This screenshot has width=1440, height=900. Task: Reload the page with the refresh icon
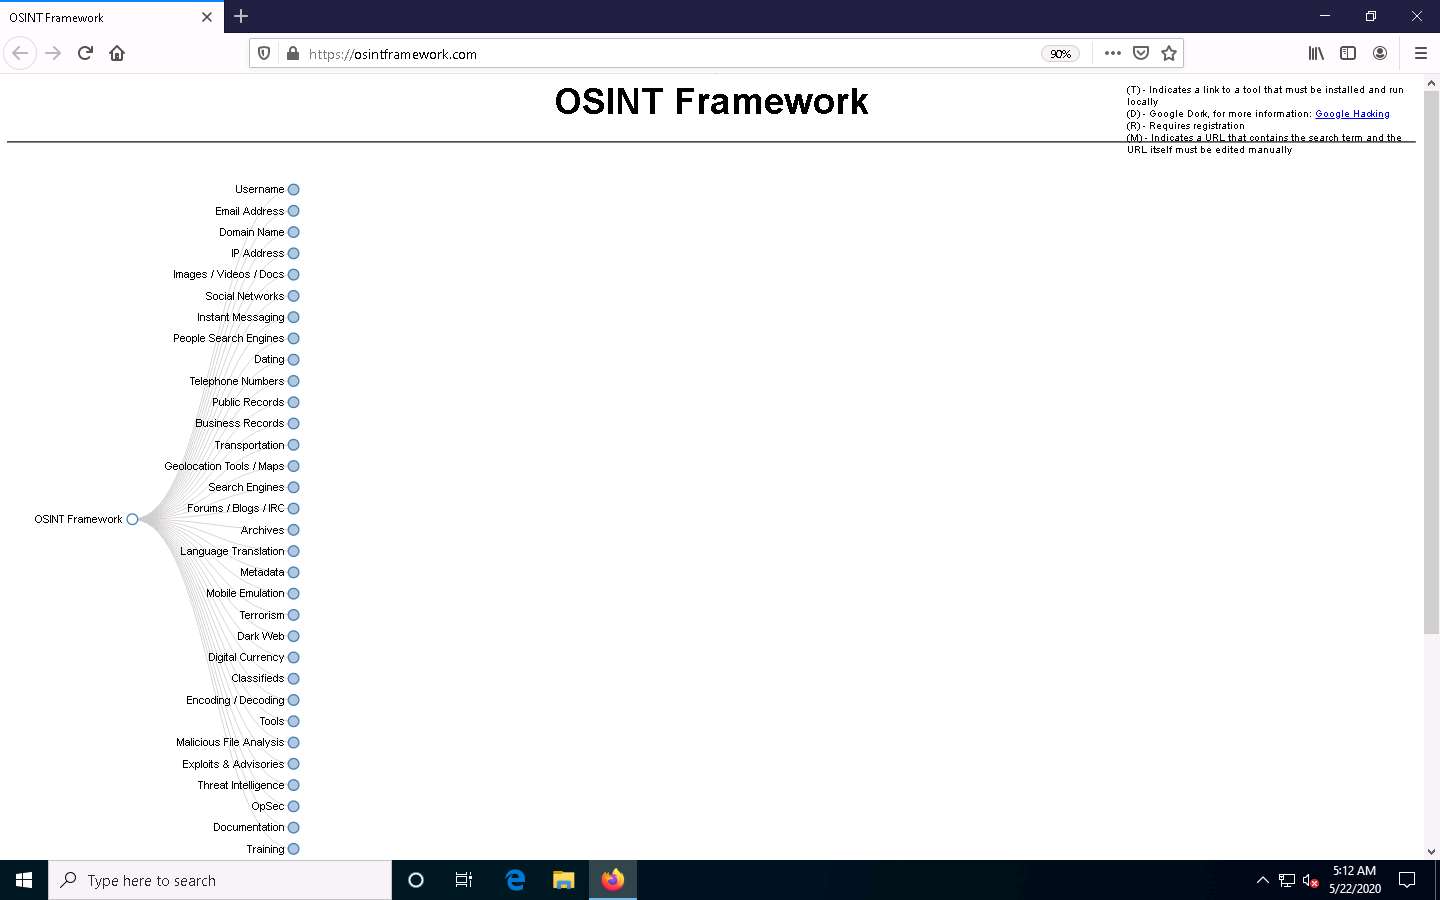pyautogui.click(x=85, y=53)
